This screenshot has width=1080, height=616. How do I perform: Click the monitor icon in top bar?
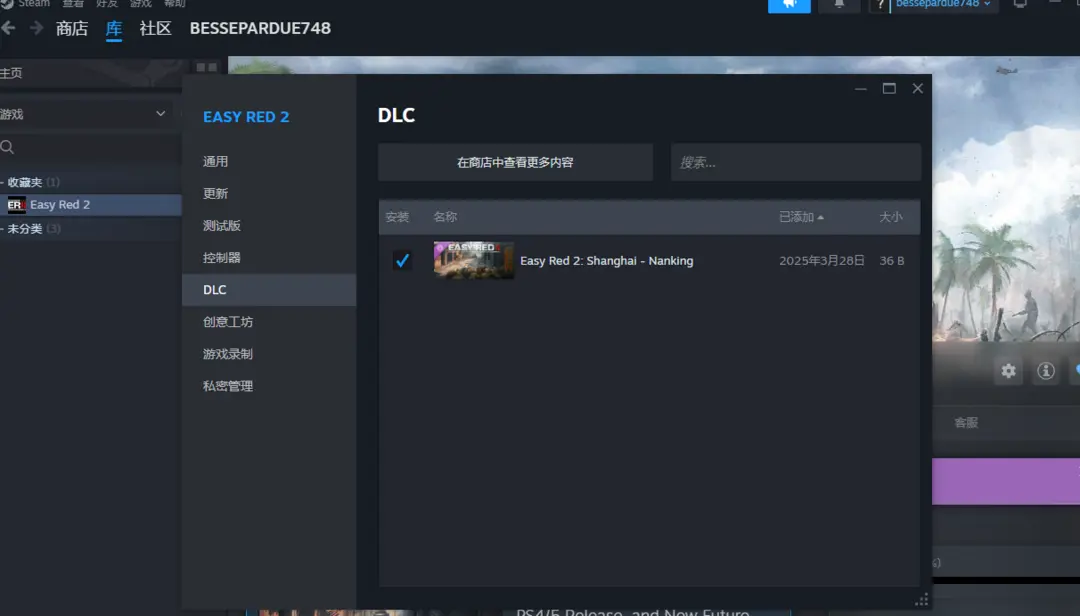1020,4
